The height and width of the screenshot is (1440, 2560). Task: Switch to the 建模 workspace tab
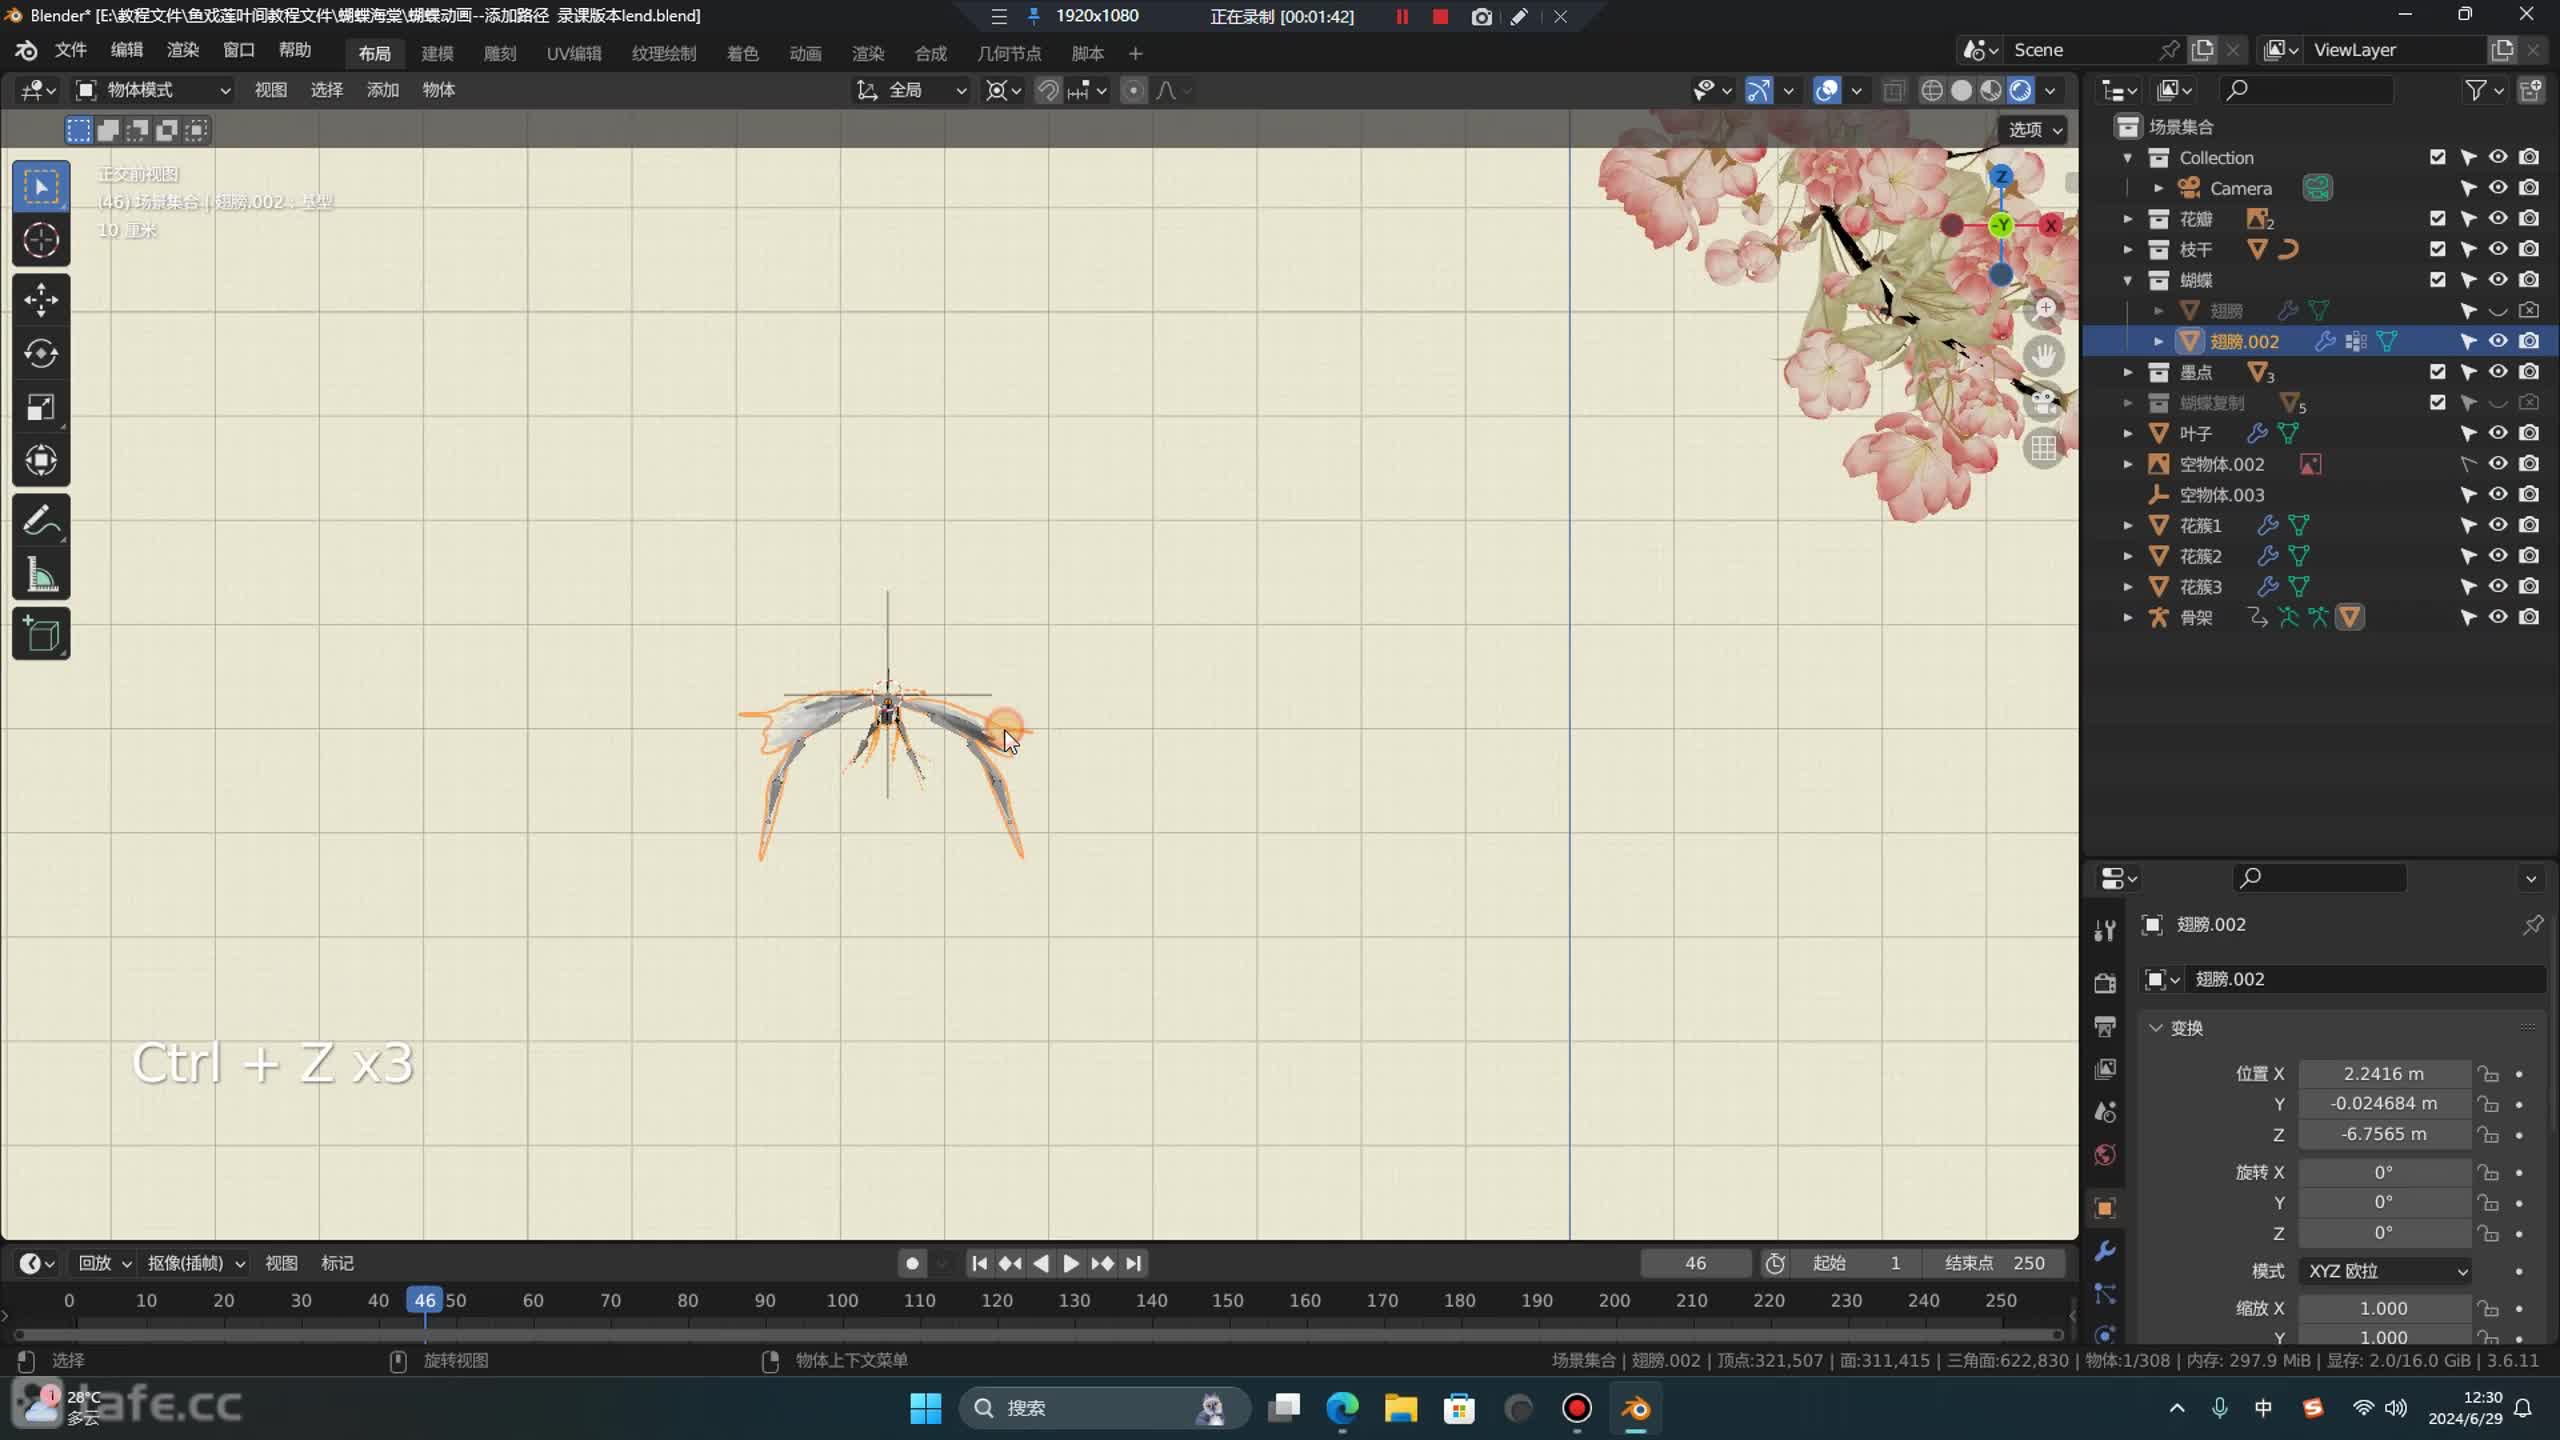[x=437, y=54]
